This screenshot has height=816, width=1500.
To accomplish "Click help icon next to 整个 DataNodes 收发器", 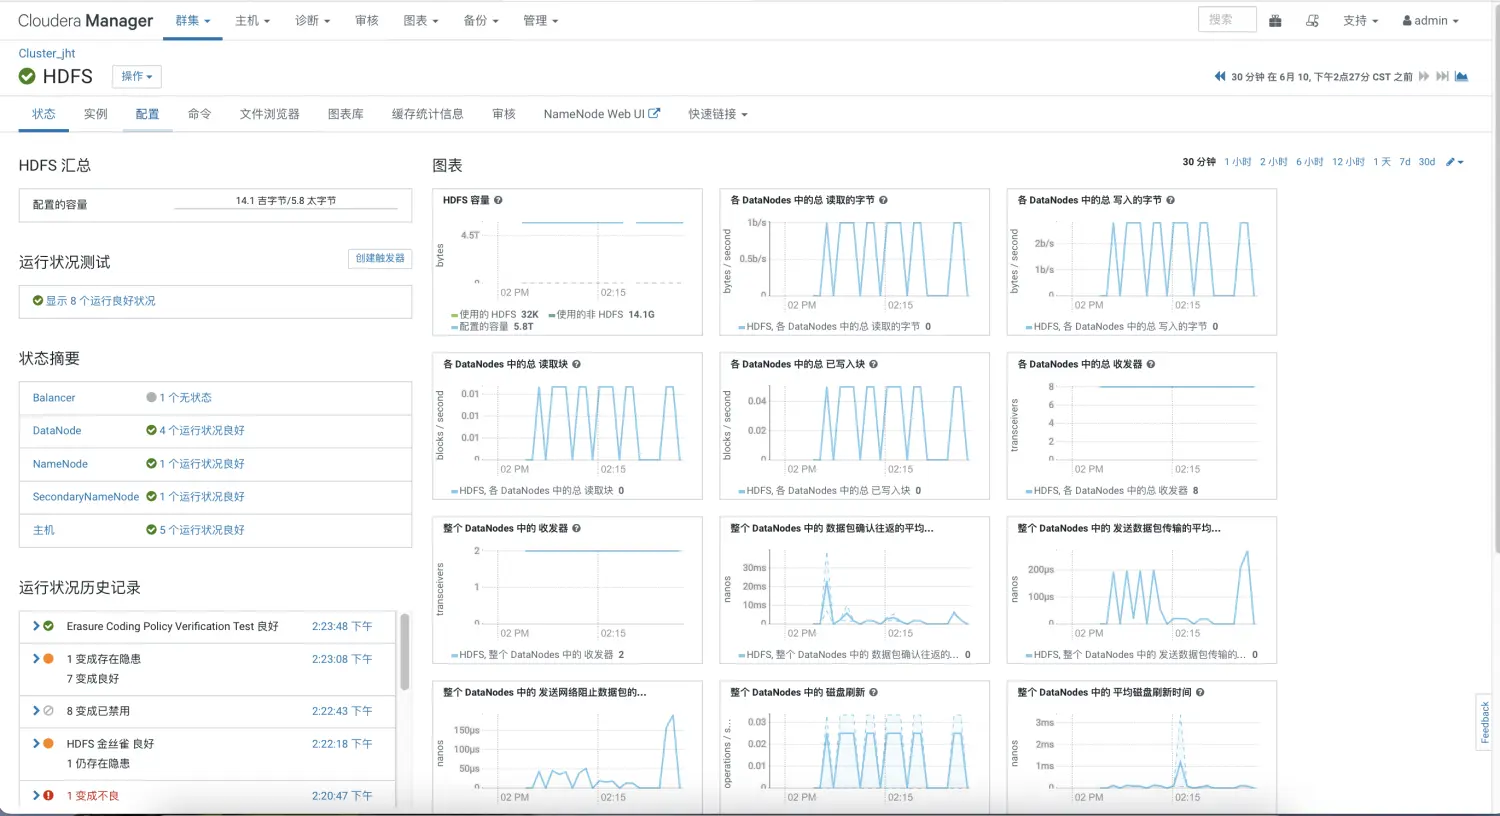I will click(x=576, y=528).
